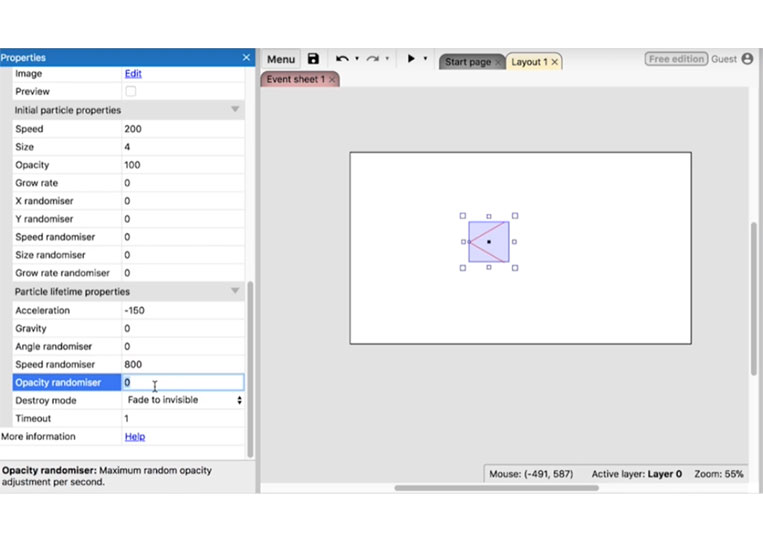Collapse Initial particle properties section
The width and height of the screenshot is (763, 541).
[235, 109]
